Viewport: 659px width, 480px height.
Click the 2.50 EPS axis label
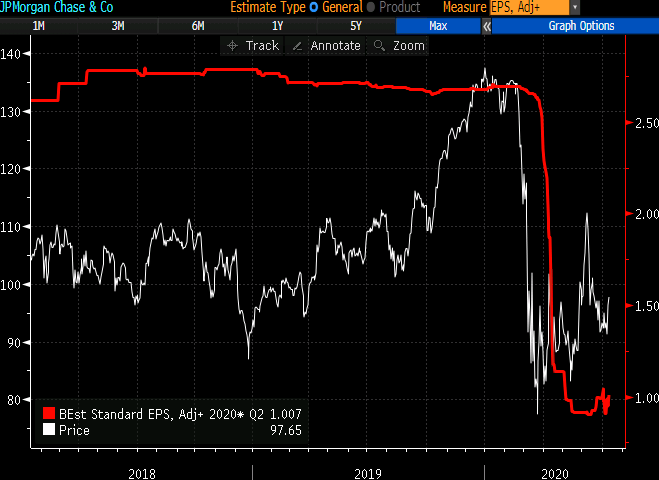click(x=646, y=123)
